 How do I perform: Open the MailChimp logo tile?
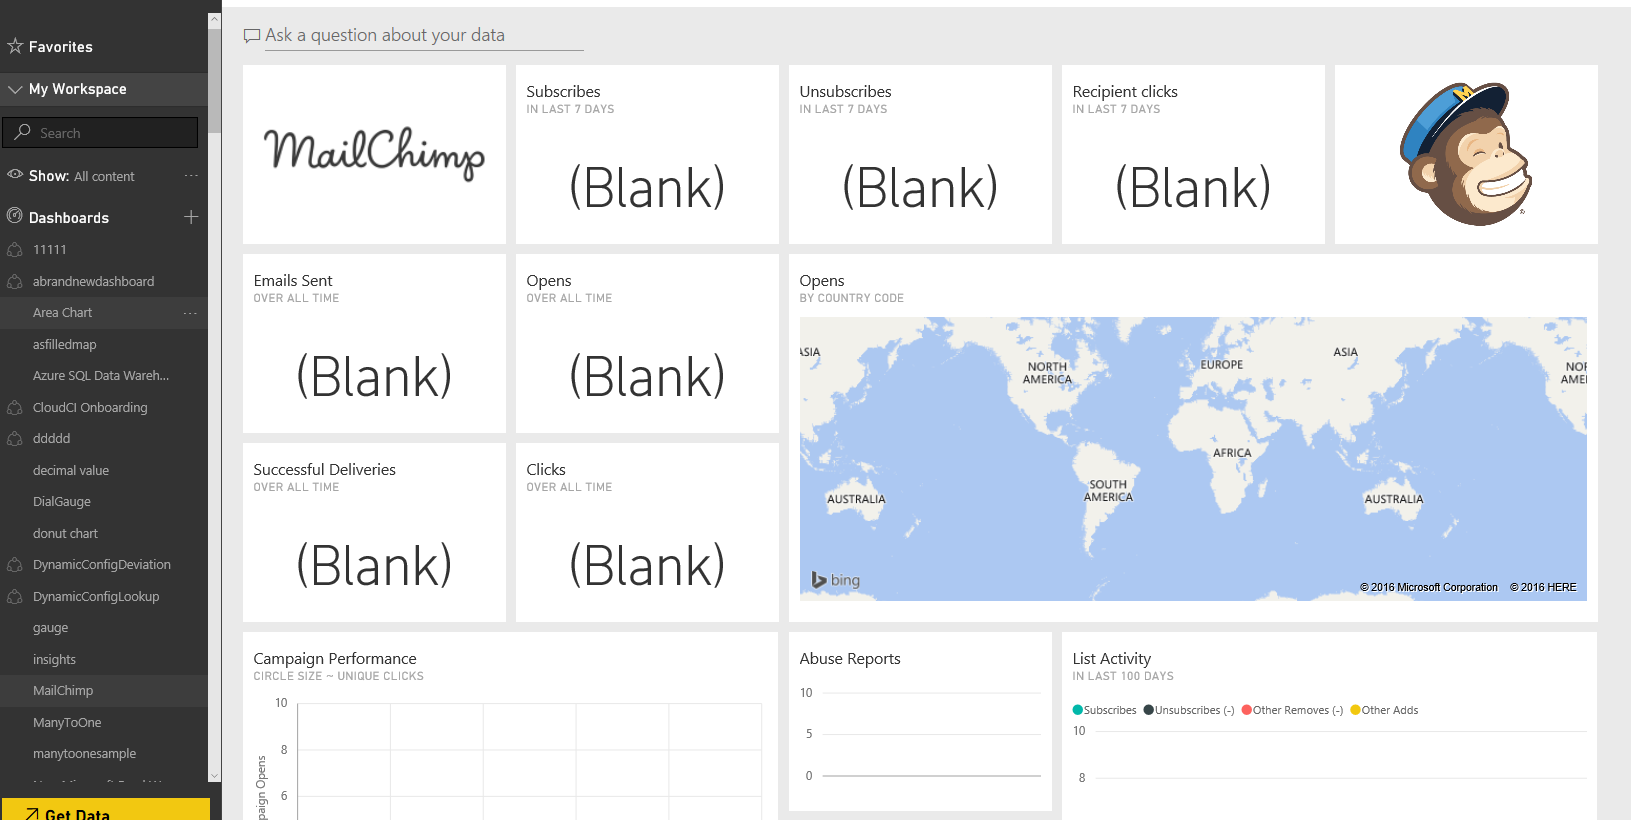[x=374, y=154]
